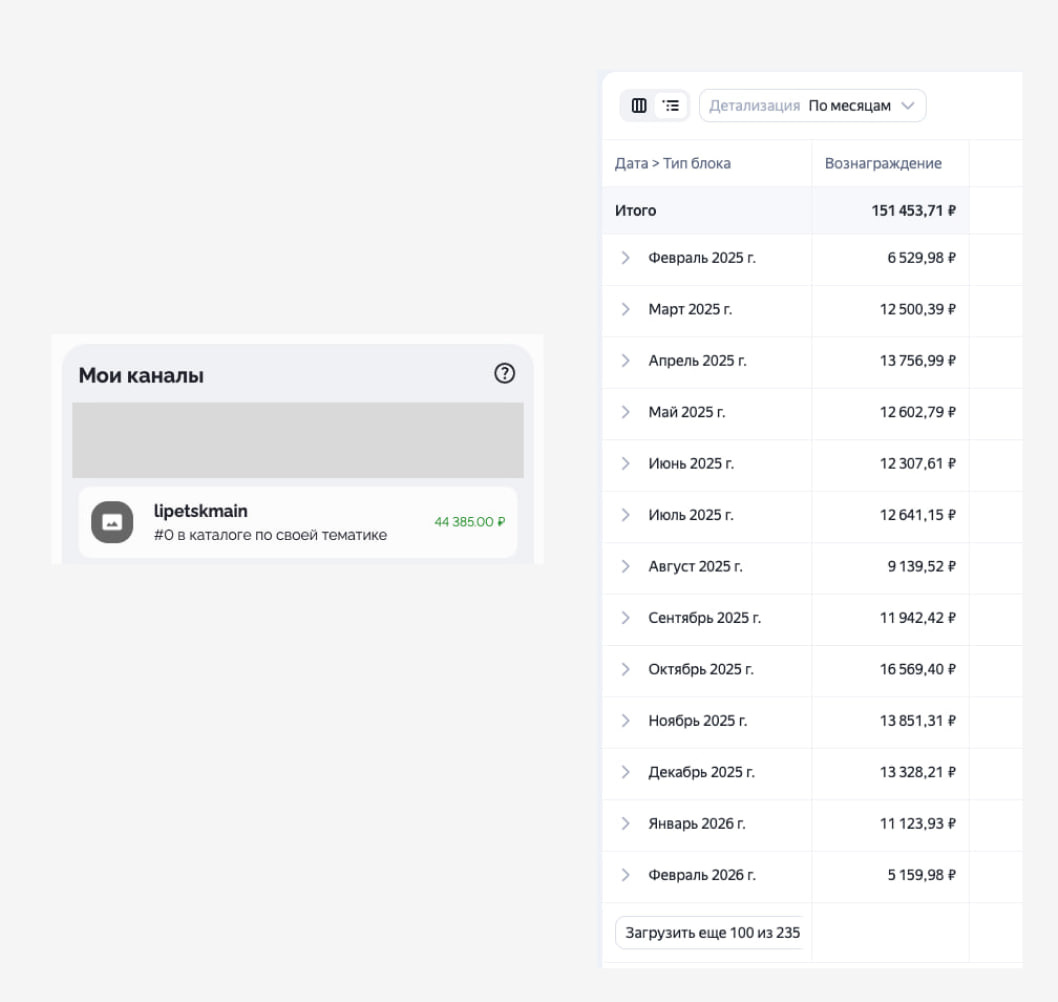
Task: Expand the Февраль 2025 г. row
Action: pos(626,258)
